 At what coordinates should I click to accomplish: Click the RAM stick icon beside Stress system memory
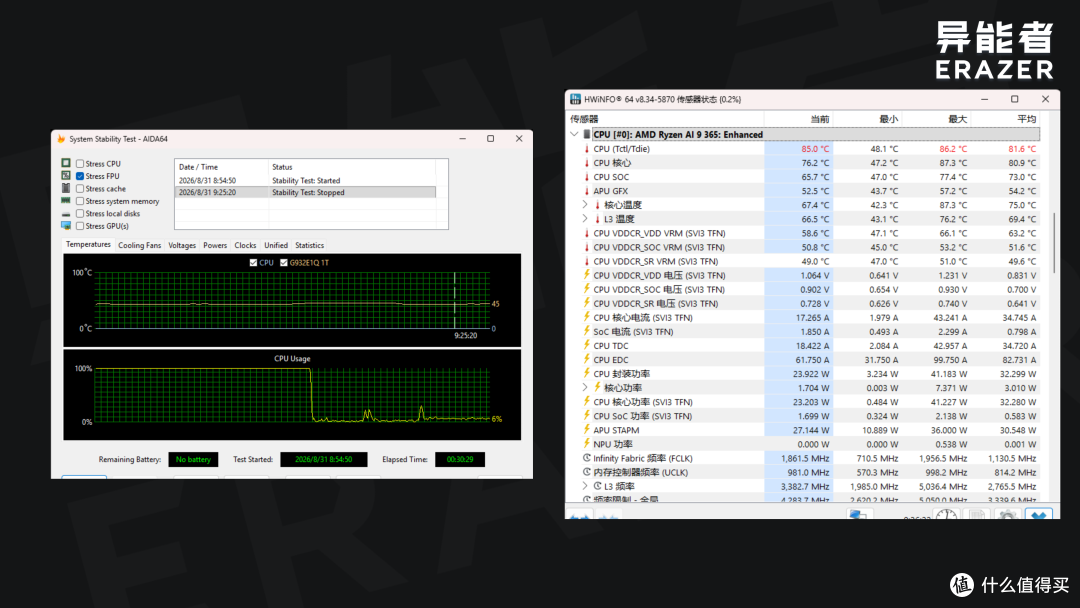click(x=65, y=200)
